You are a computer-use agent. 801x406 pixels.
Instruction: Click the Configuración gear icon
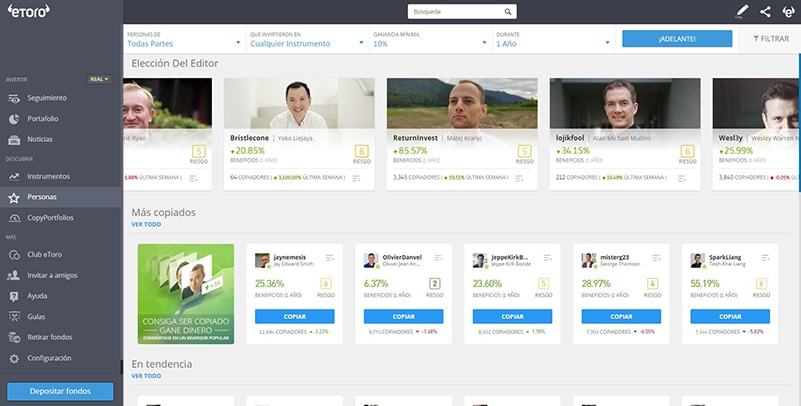coord(14,359)
